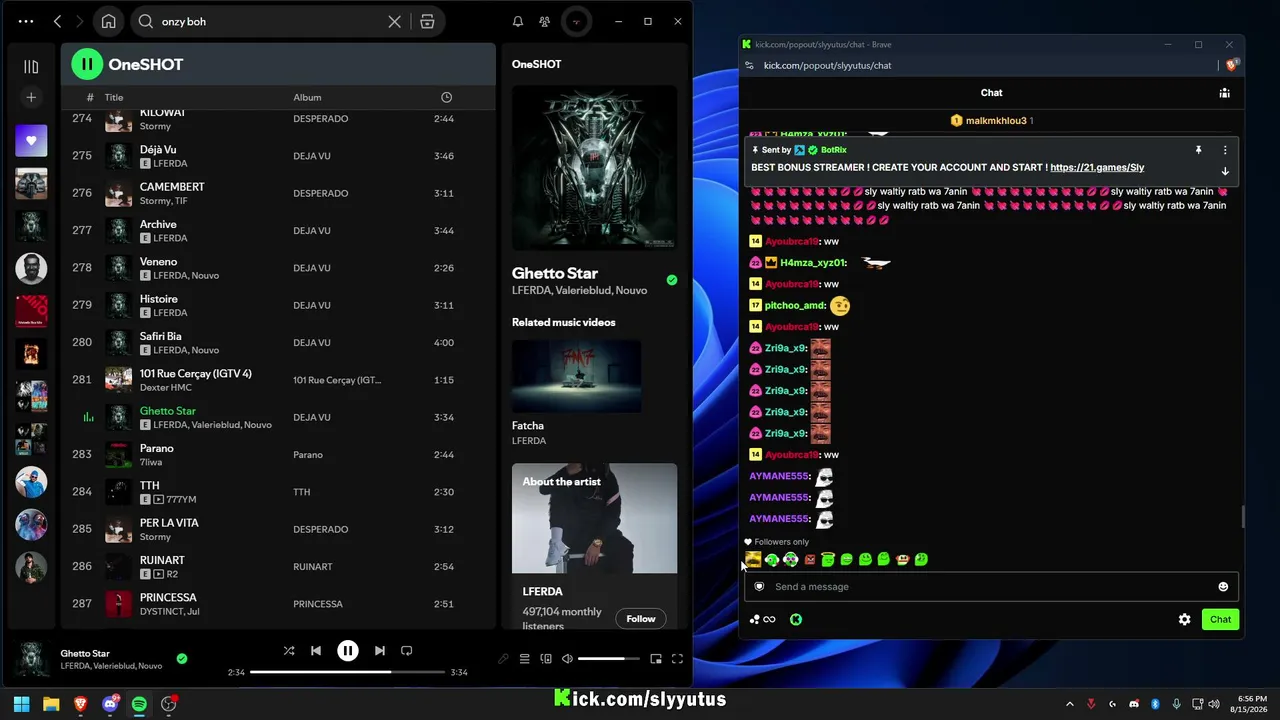1280x720 pixels.
Task: Open the chat identity shield icon
Action: pos(759,587)
